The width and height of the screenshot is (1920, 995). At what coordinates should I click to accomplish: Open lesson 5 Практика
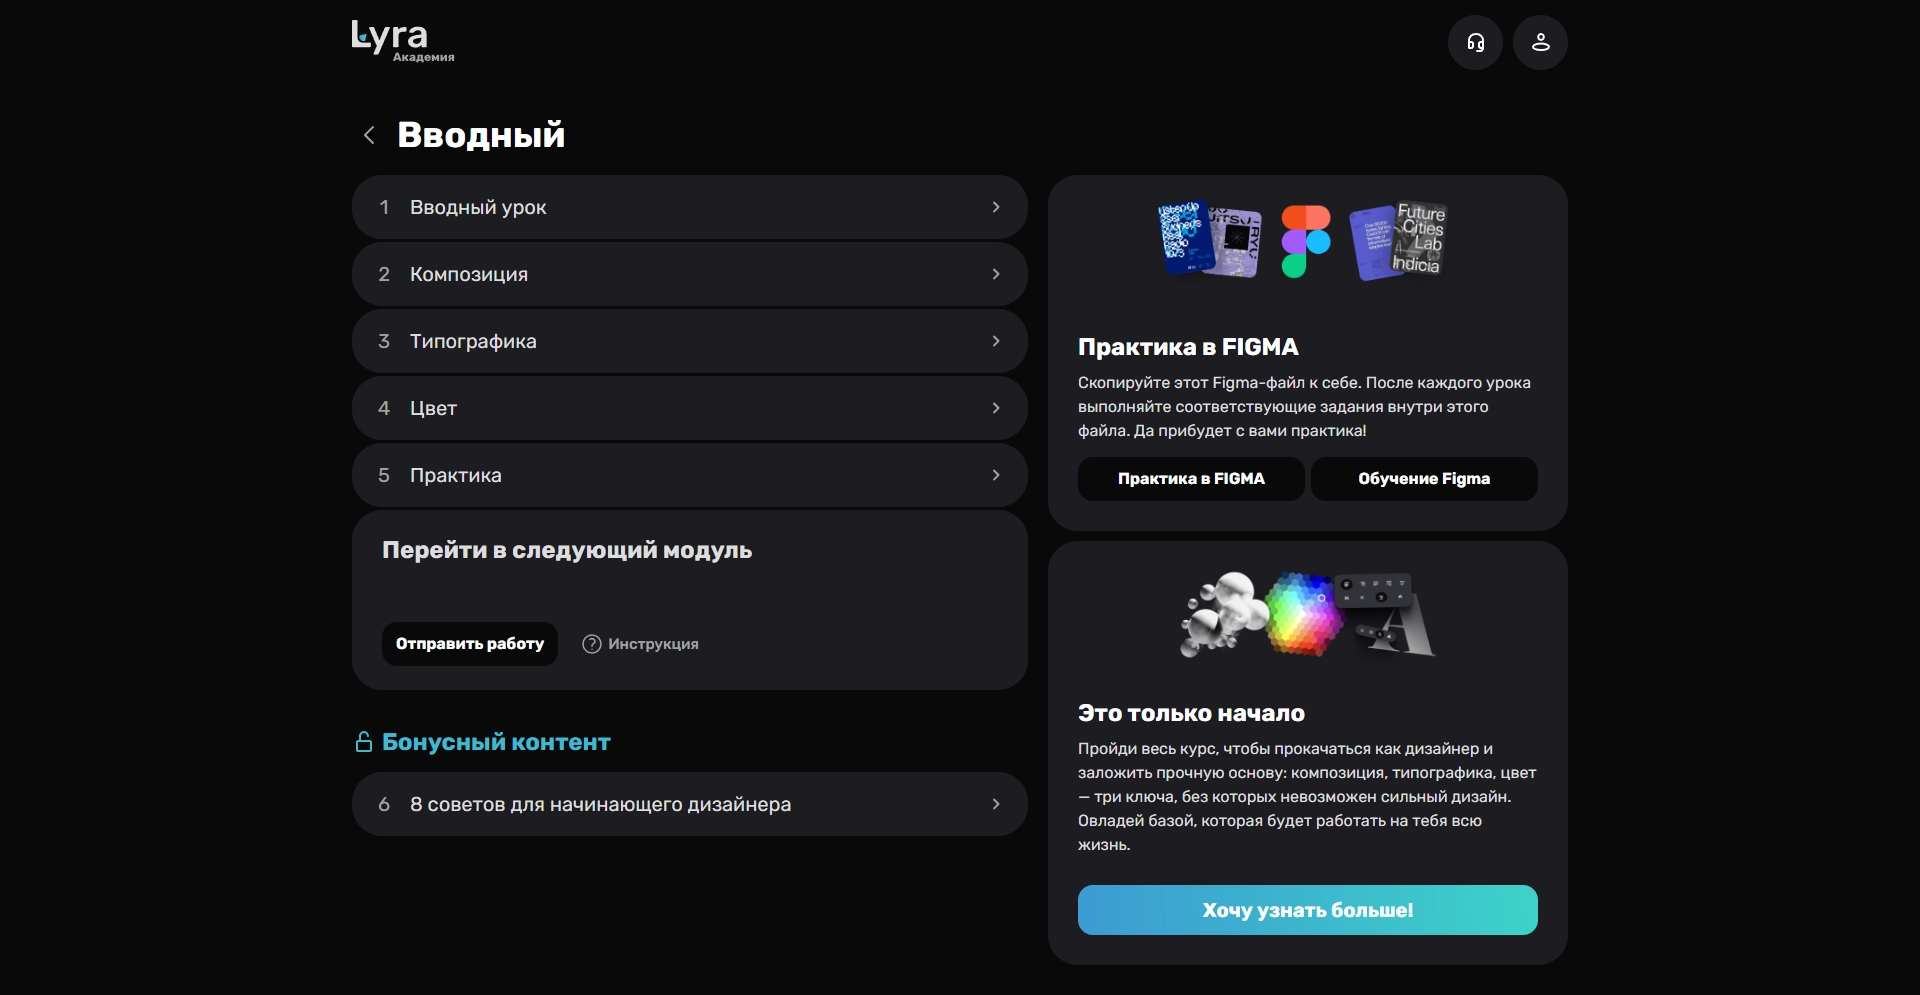690,475
